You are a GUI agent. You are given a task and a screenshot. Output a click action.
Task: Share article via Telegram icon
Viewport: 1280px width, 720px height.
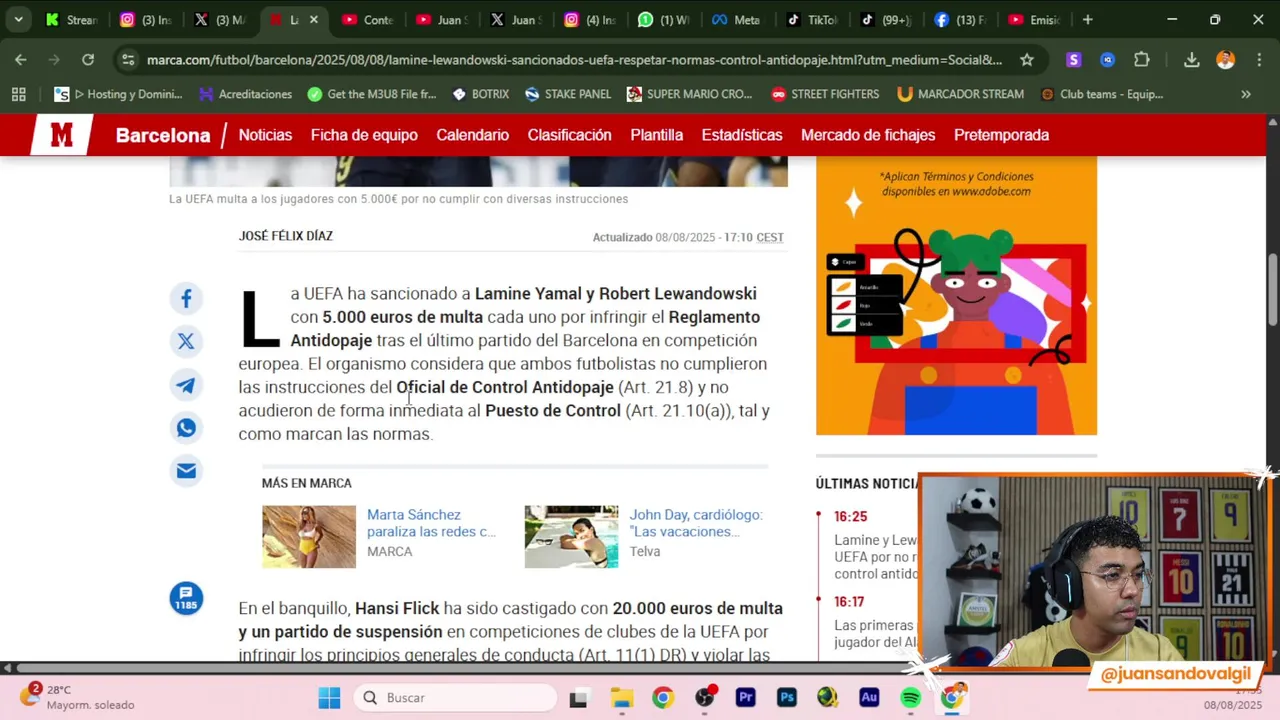point(186,385)
